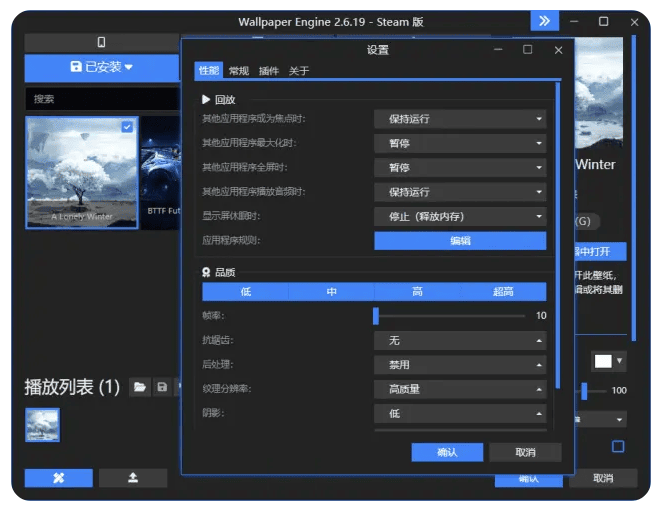Click the wrench tools button at bottom left
The image size is (665, 510).
pos(59,478)
